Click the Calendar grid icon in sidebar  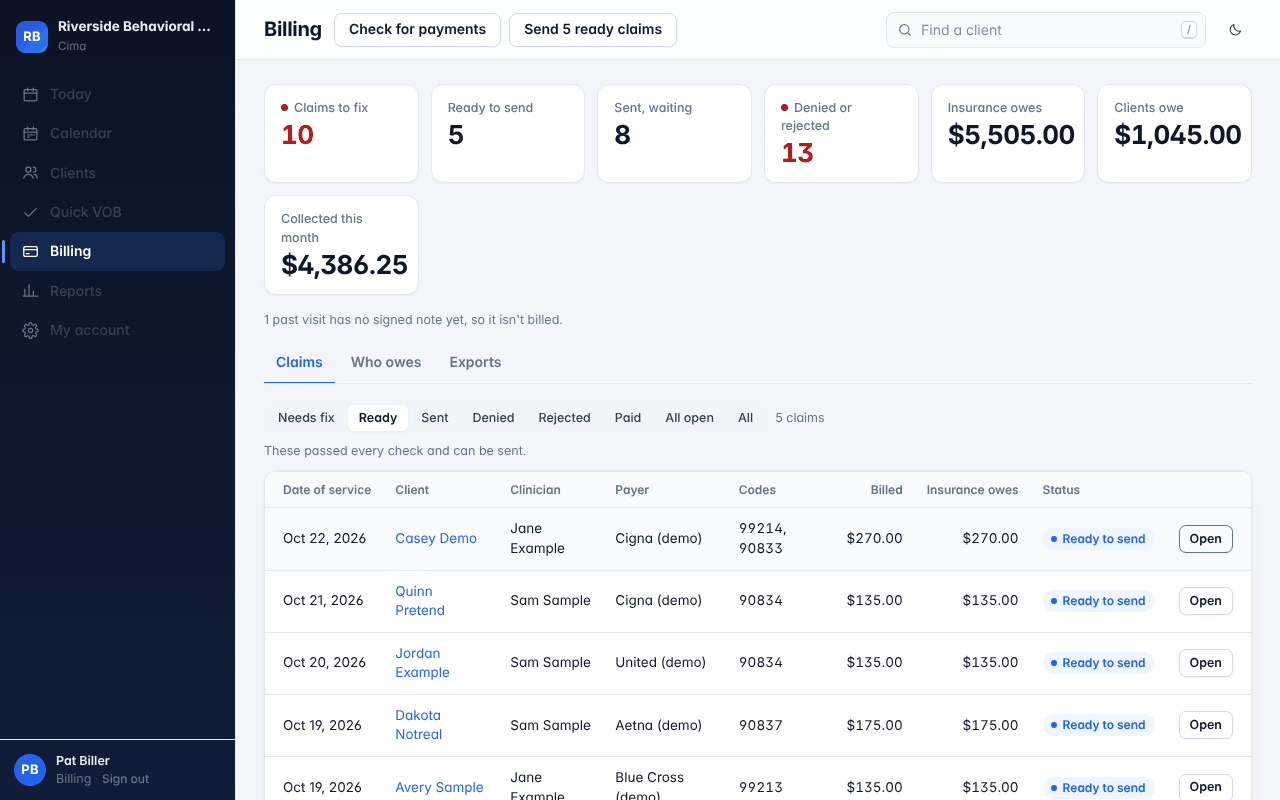31,133
